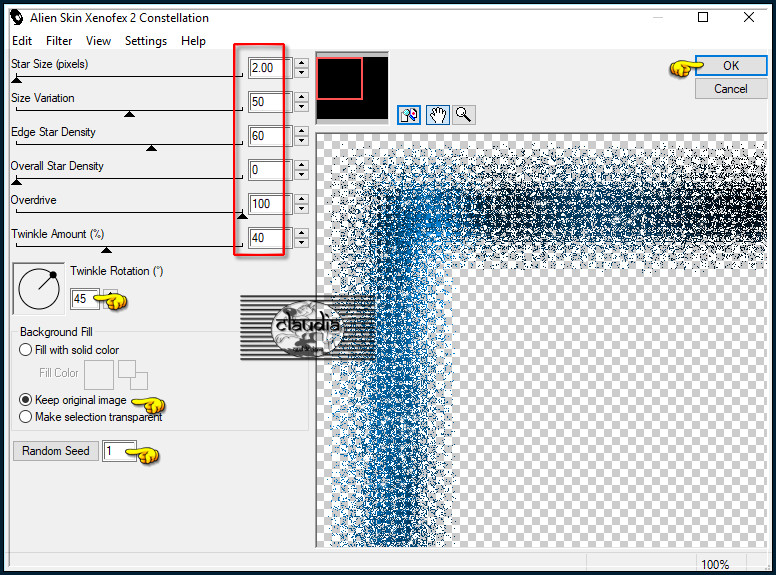Screen dimensions: 776x575
Task: Maximize the Constellation dialog window
Action: (703, 17)
